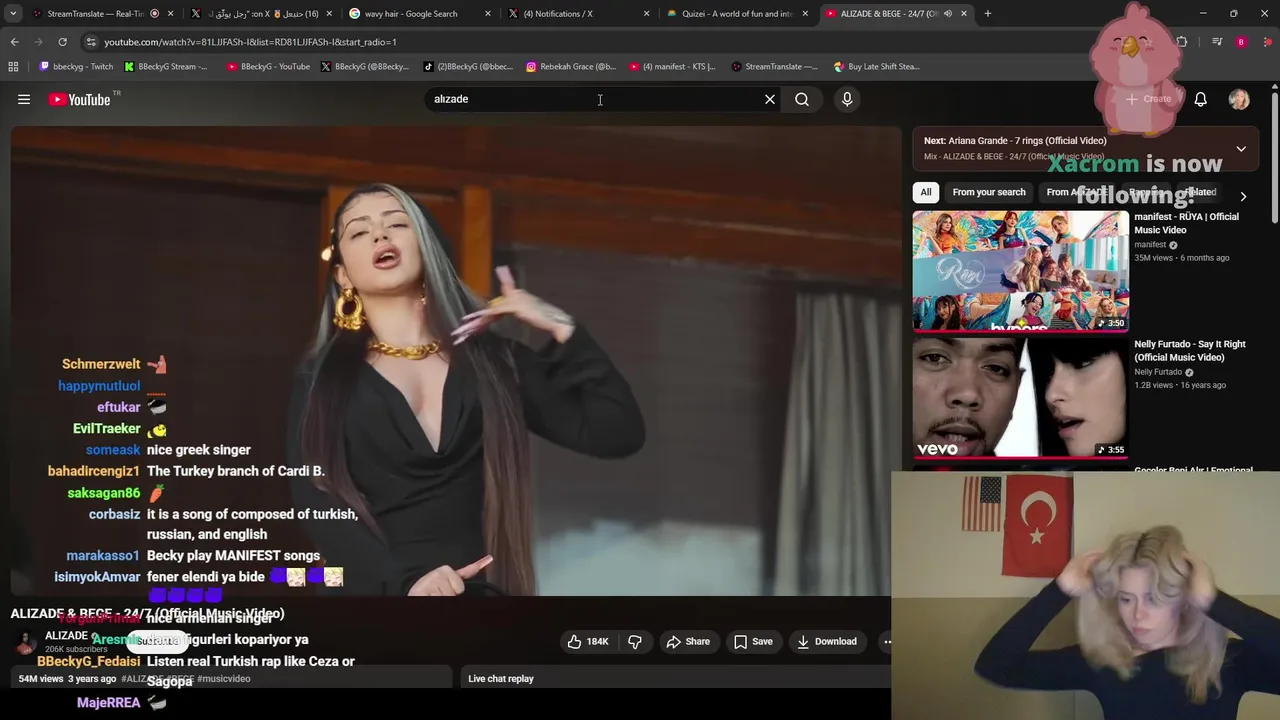Open the BBeckyG - YouTube bookmark
Viewport: 1280px width, 720px height.
pos(268,67)
